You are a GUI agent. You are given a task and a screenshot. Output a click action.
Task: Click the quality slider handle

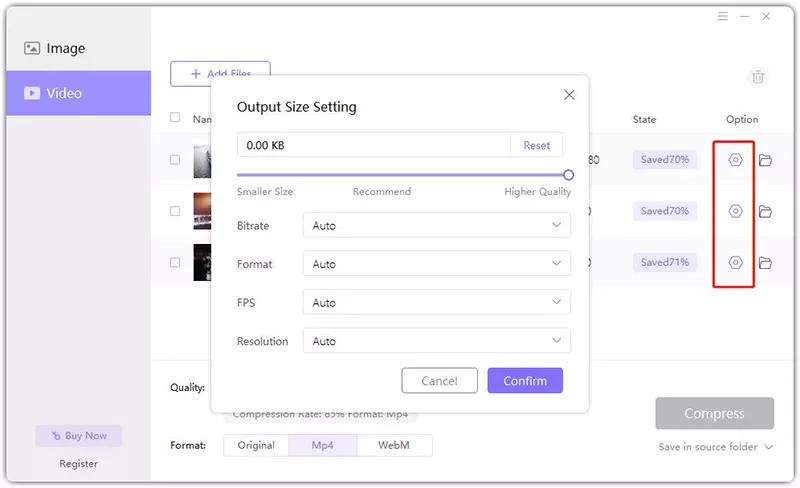568,174
